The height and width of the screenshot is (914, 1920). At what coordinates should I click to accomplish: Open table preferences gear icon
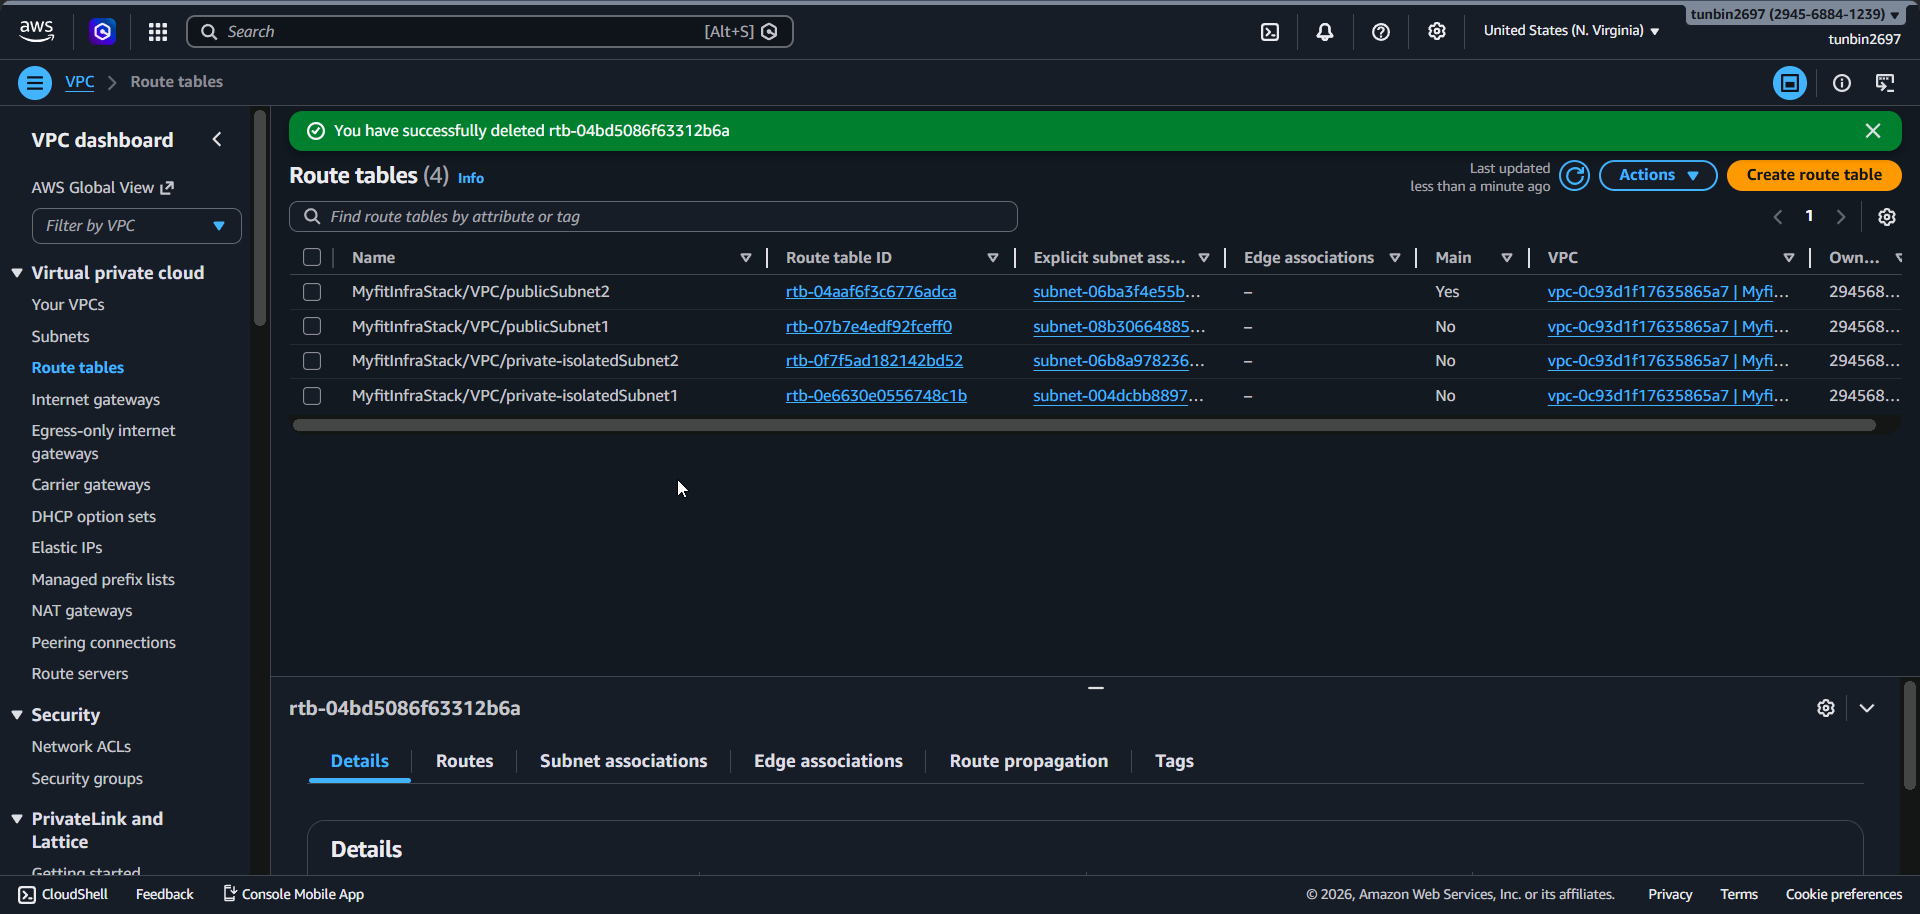[1886, 217]
